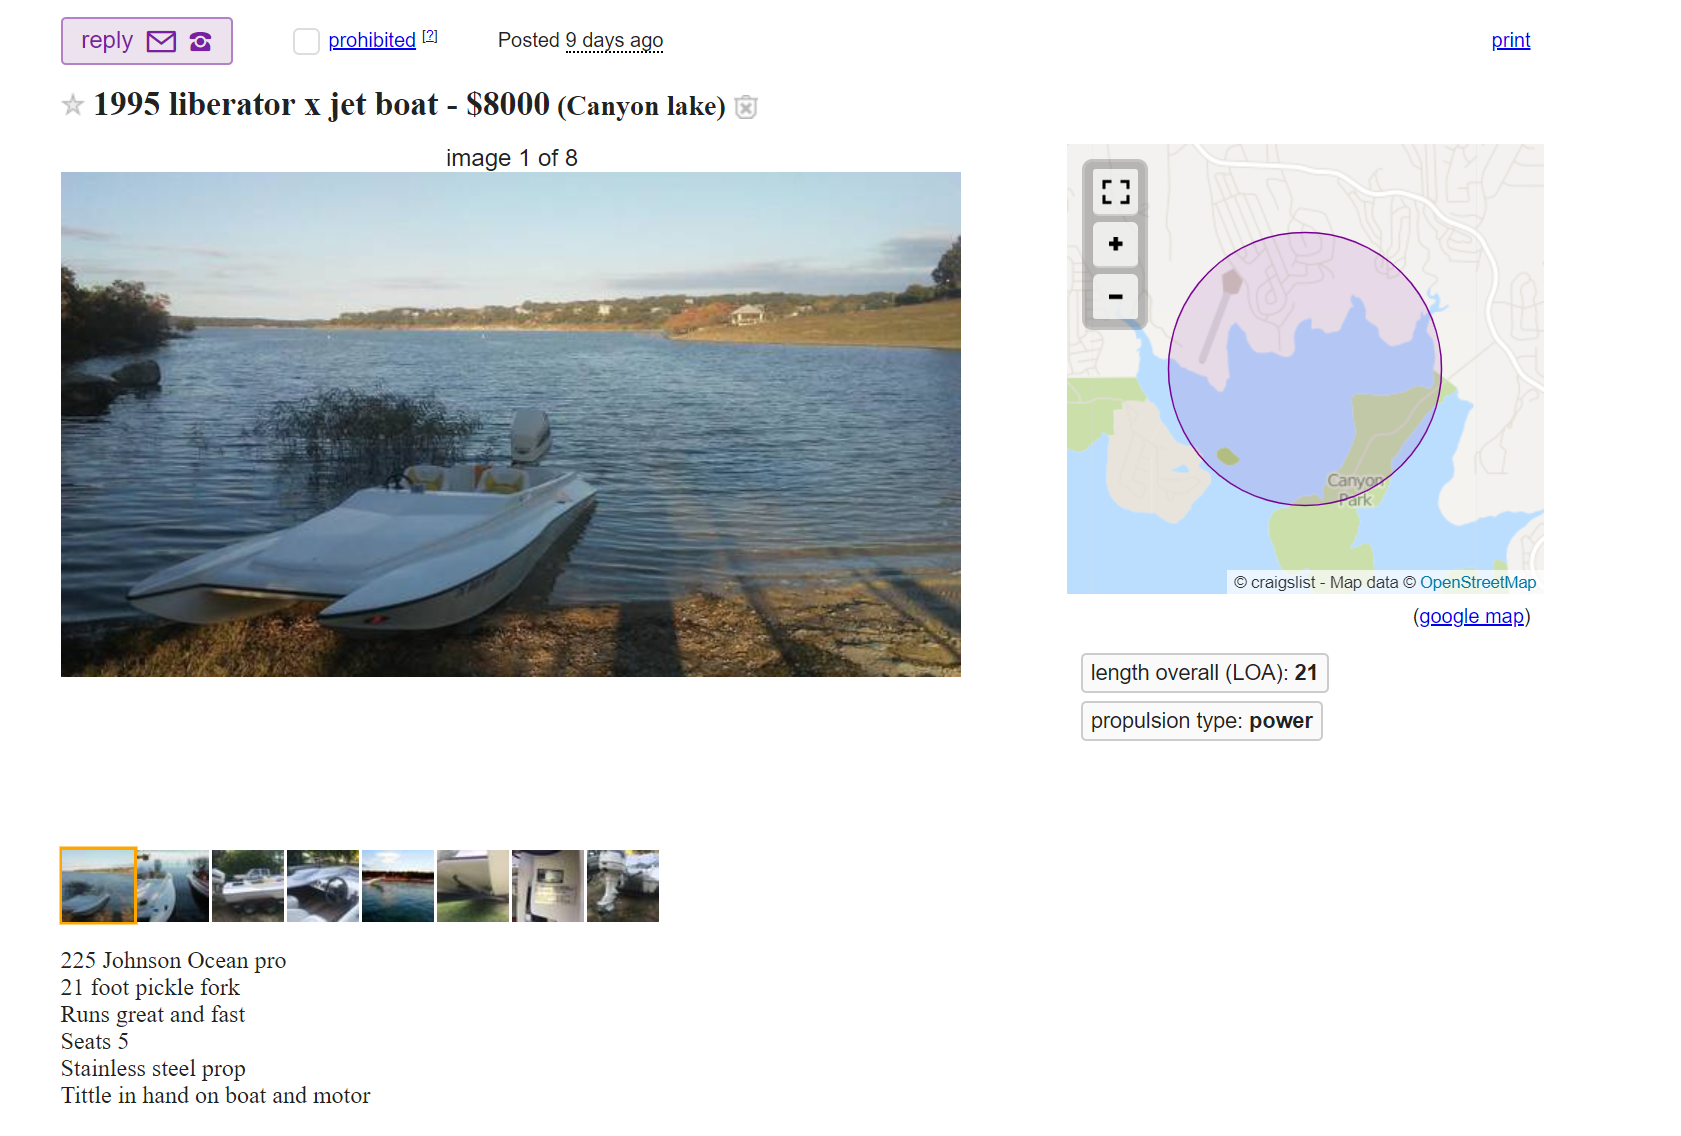Toggle fullscreen map view
Screen dimensions: 1681x1136
(1115, 191)
